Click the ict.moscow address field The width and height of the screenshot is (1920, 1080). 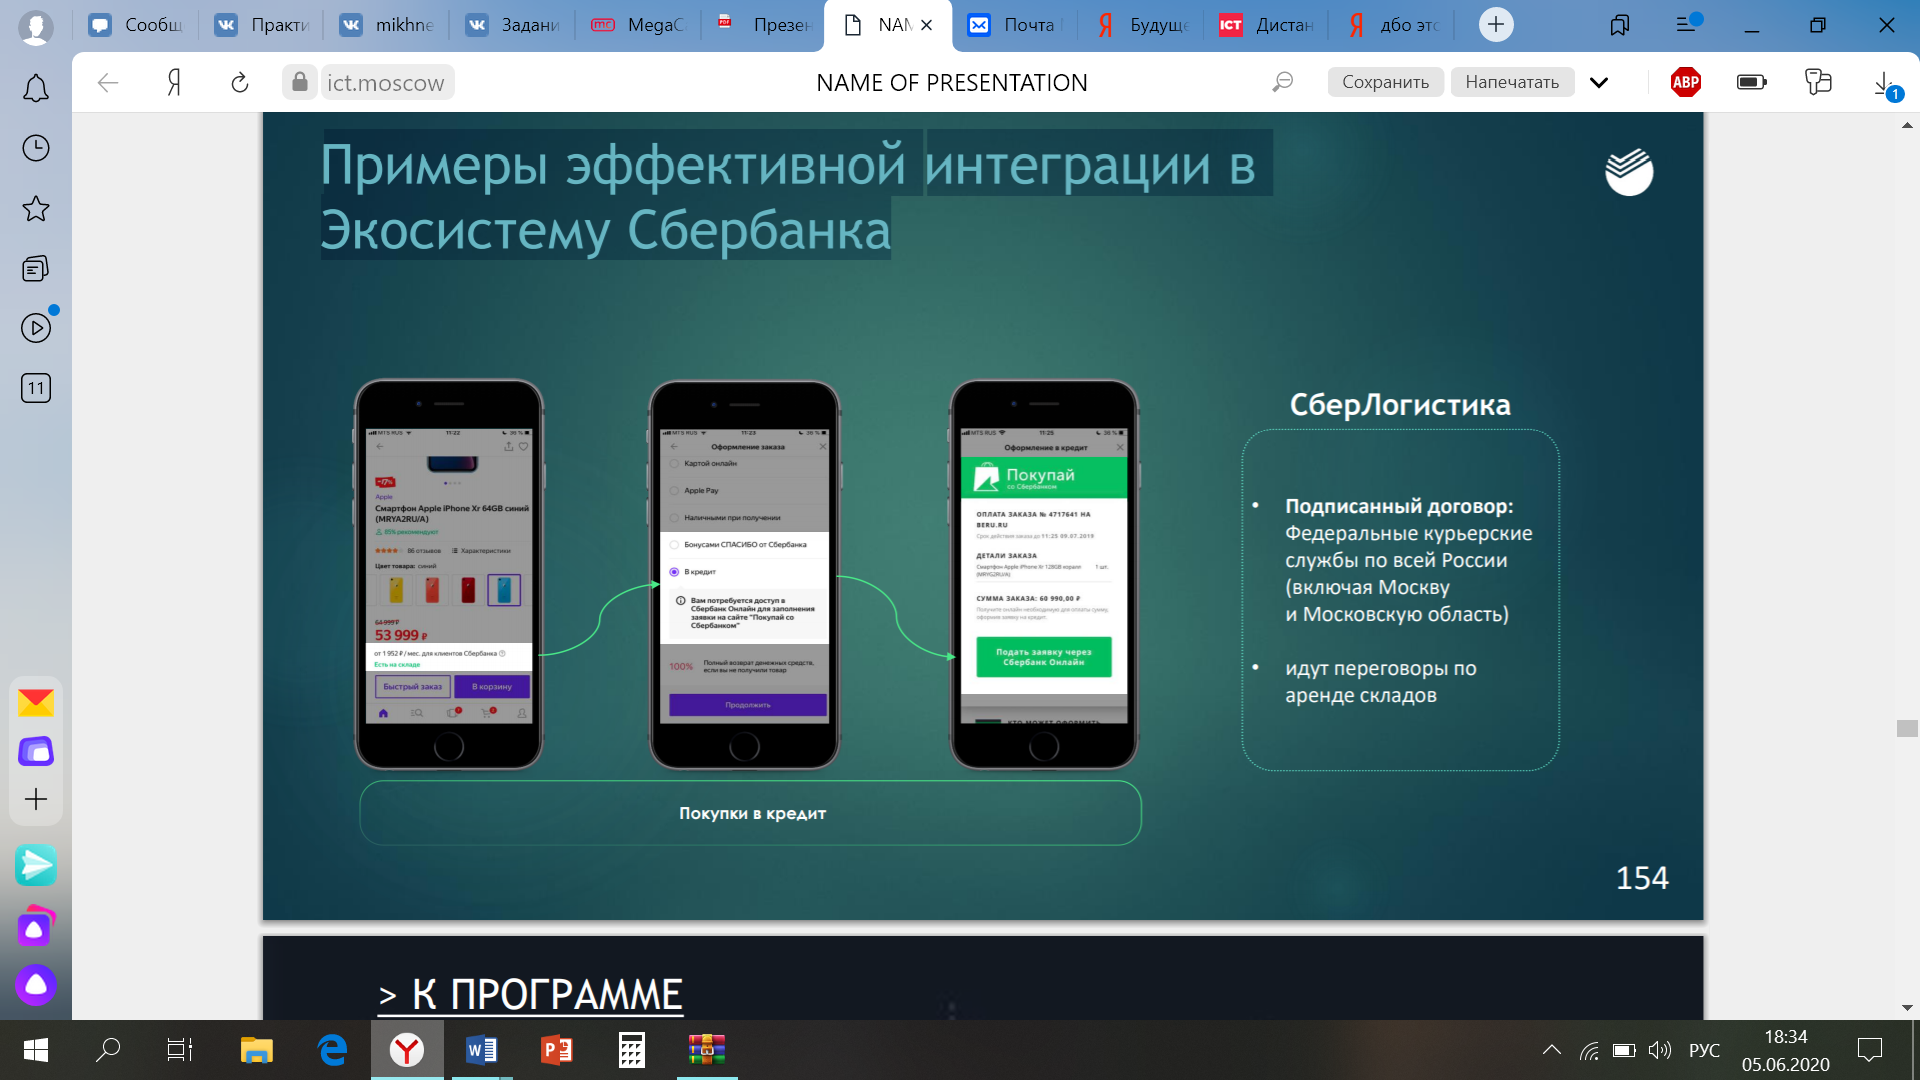(x=386, y=82)
